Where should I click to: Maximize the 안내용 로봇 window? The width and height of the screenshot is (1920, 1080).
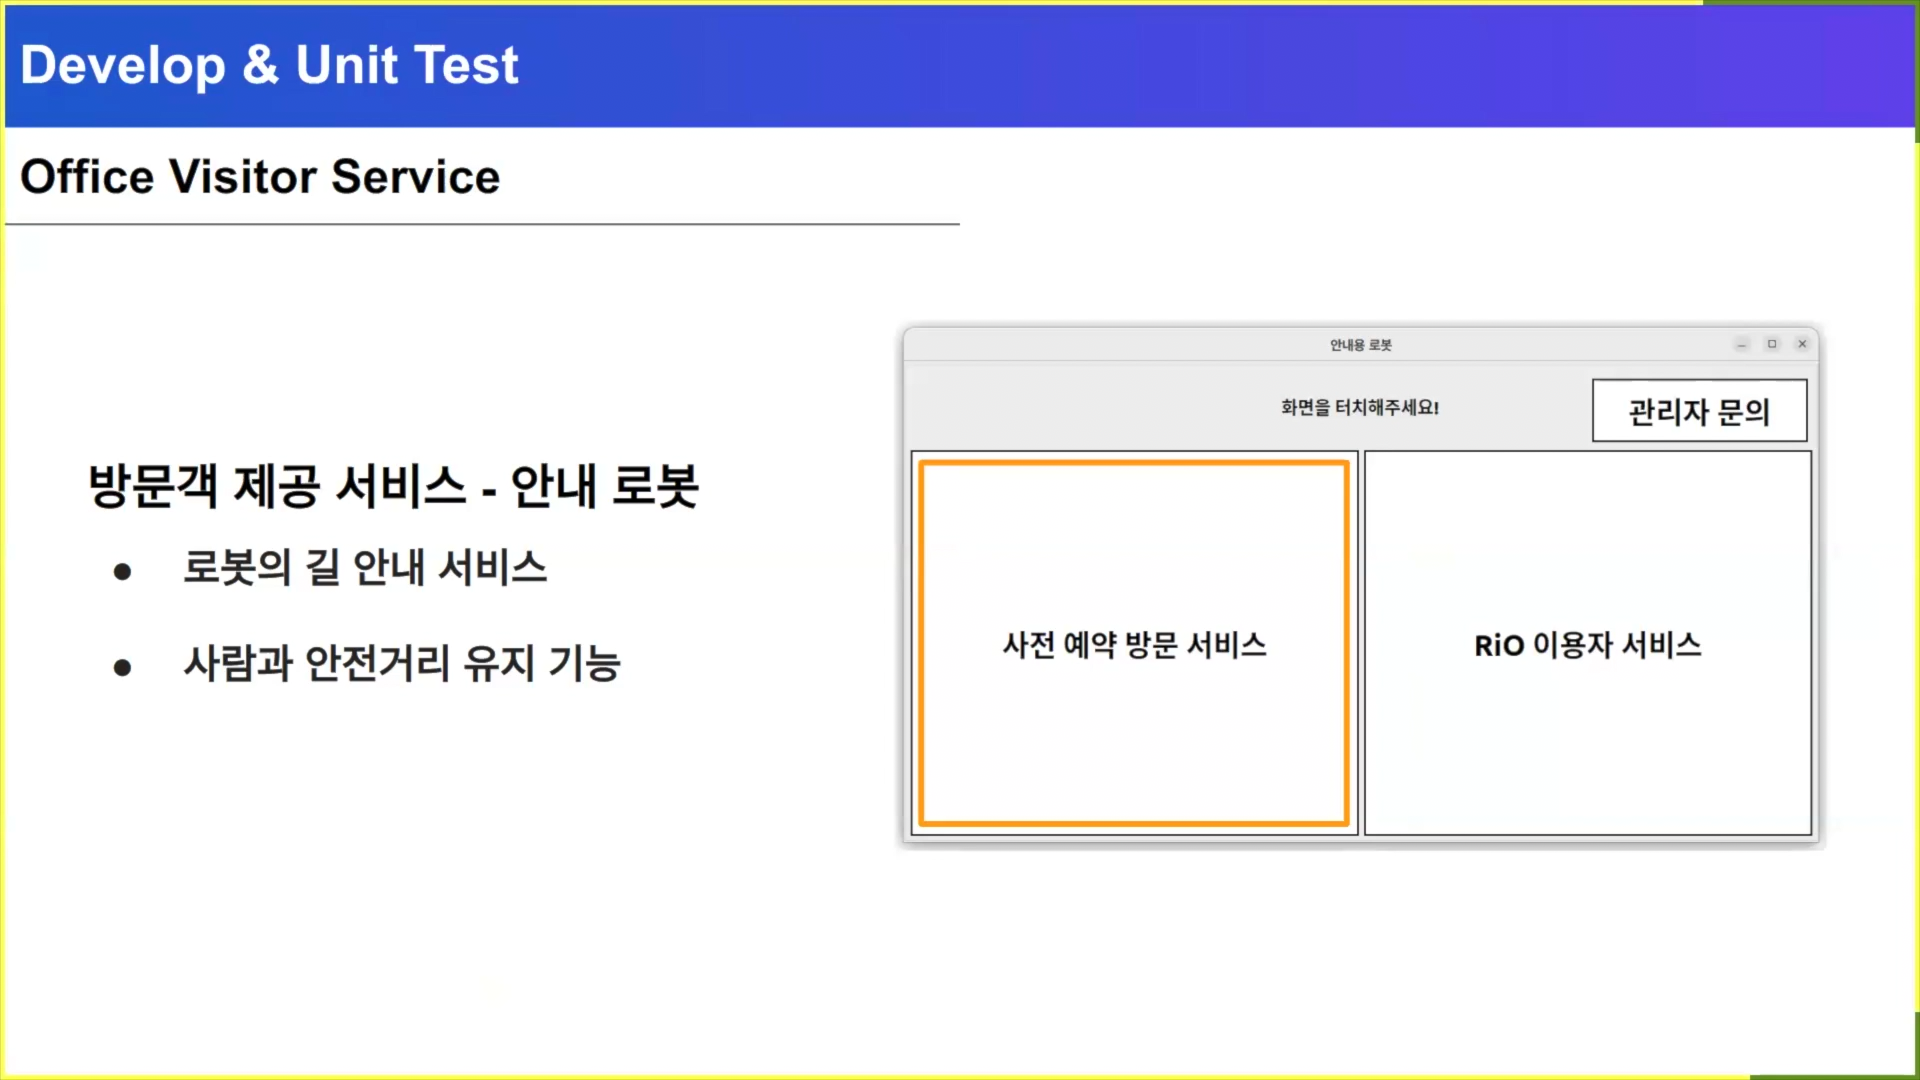[x=1772, y=344]
